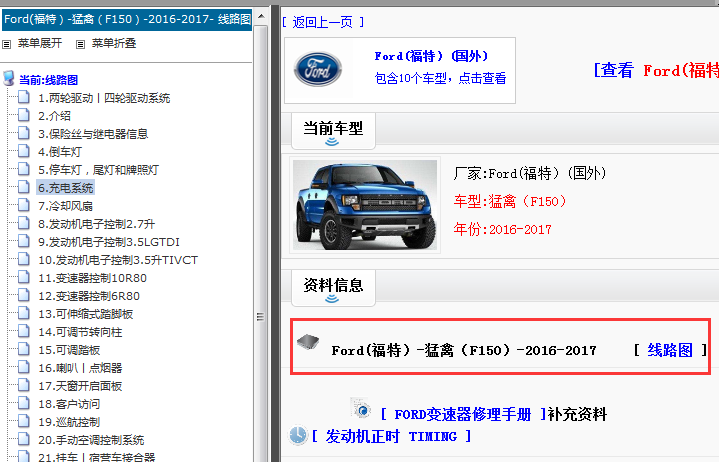Screen dimensions: 719x462
Task: Open the 15.可调踏板 tree item
Action: 69,350
